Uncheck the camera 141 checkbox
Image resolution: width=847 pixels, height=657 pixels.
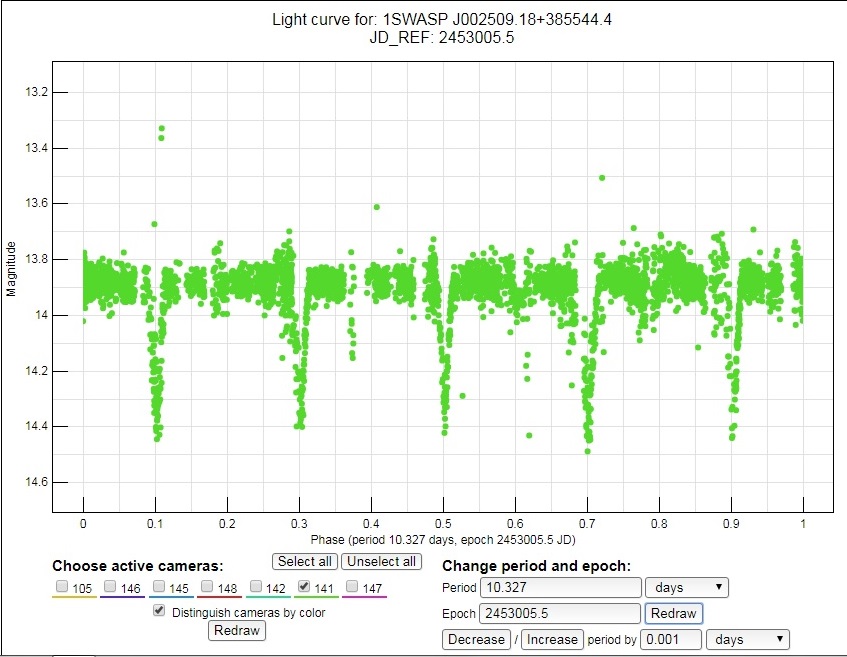305,587
